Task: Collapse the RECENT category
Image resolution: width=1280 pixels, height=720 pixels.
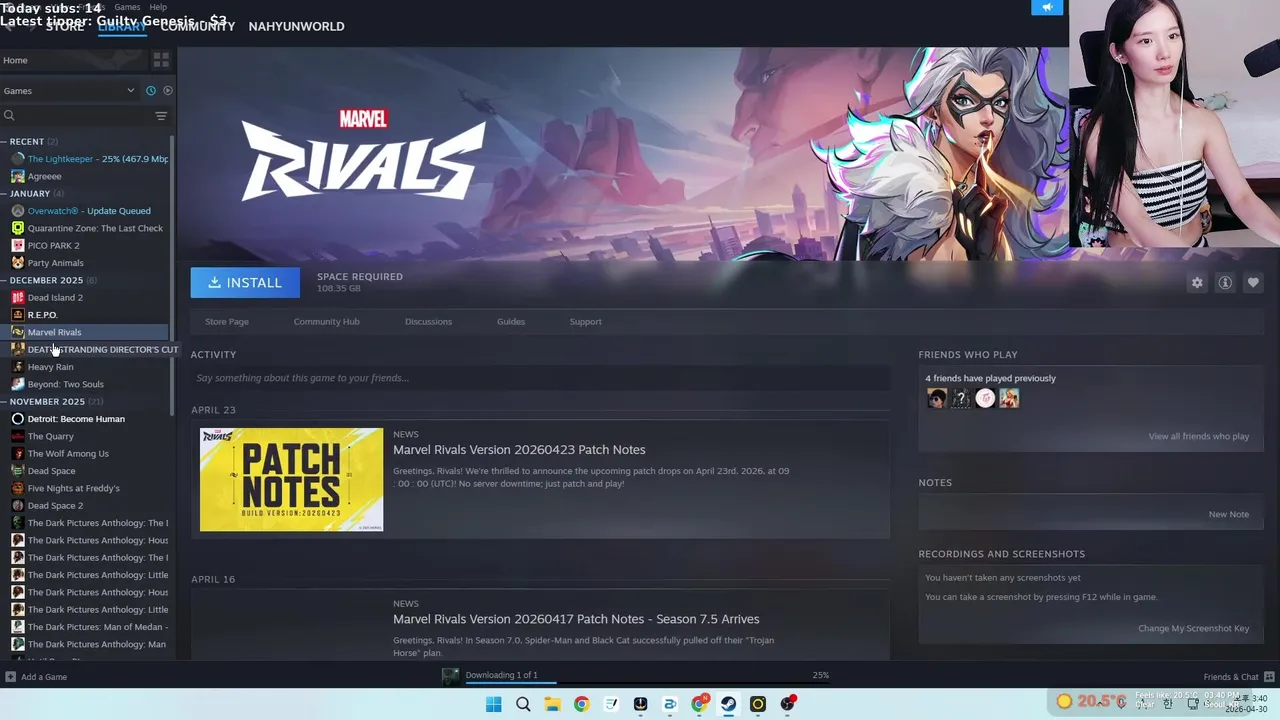Action: (4, 142)
